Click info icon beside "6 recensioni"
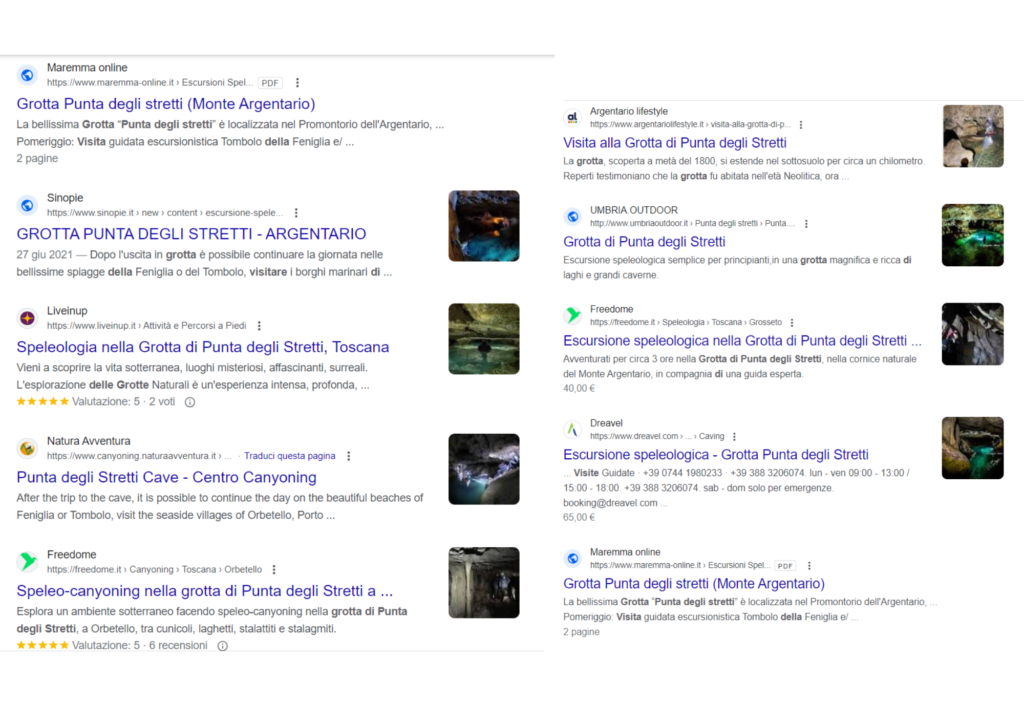 pyautogui.click(x=222, y=646)
